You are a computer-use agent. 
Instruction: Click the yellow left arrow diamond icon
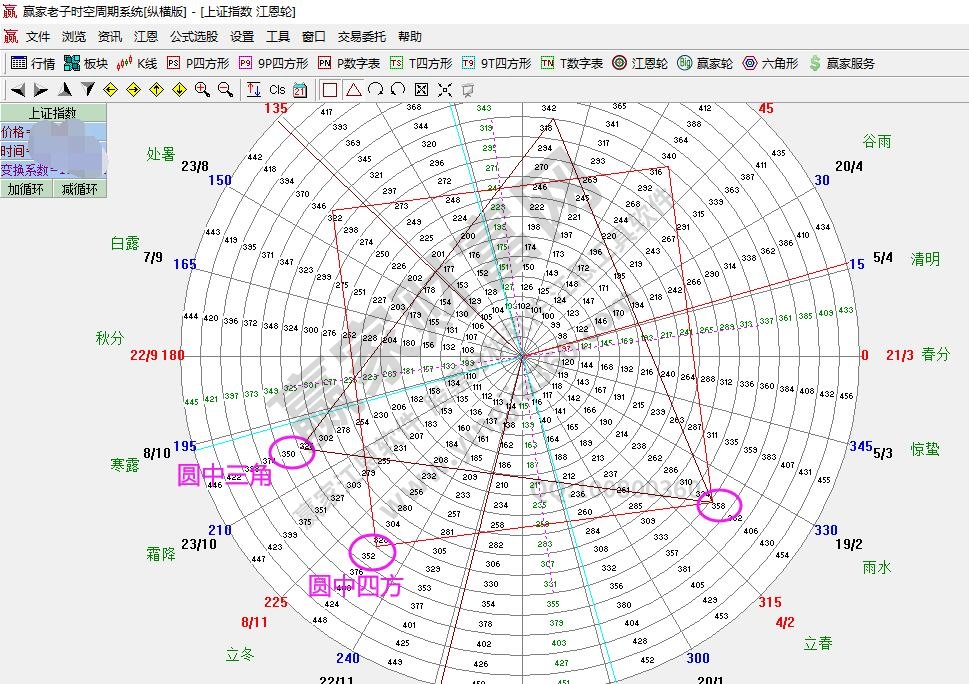[110, 90]
